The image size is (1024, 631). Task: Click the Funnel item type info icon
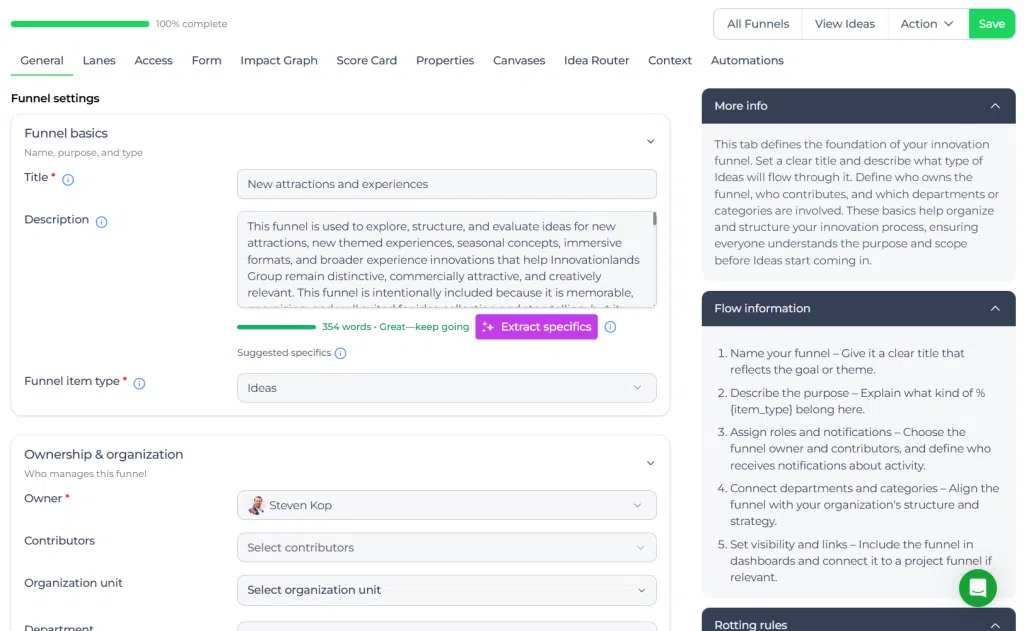tap(139, 383)
